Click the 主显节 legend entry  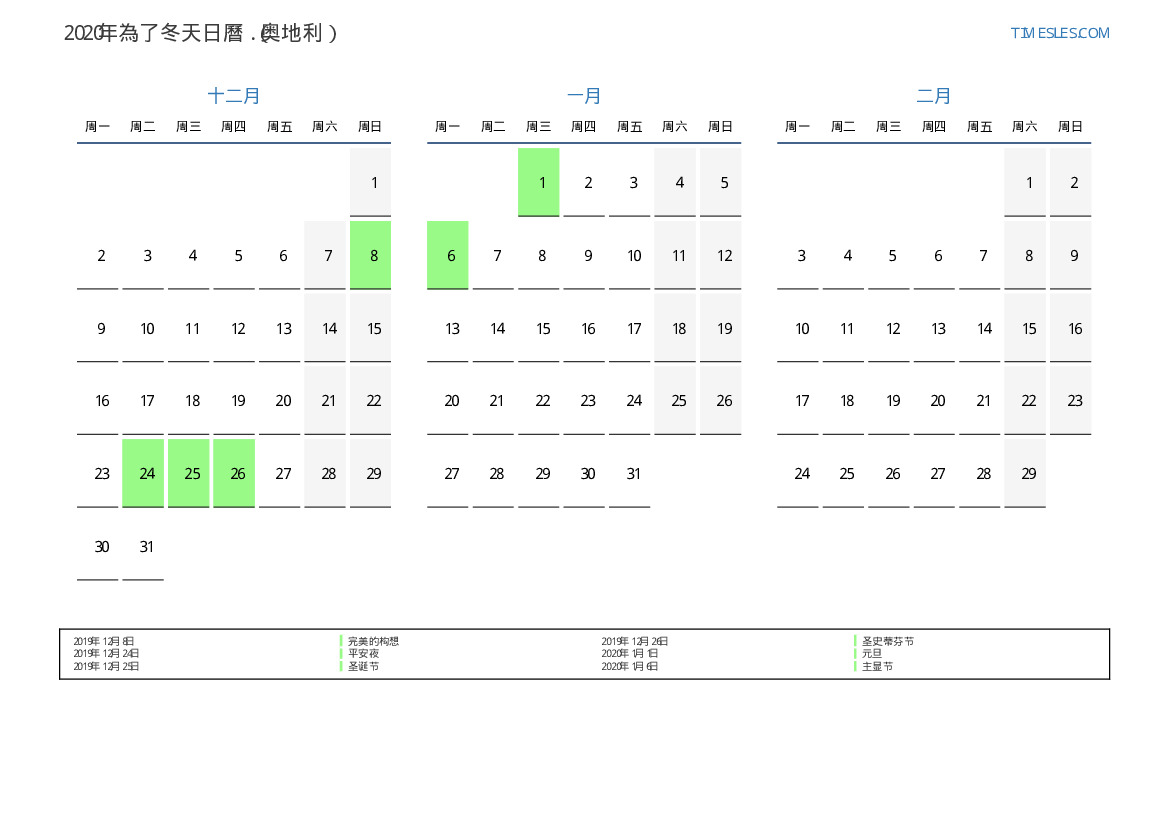tap(877, 666)
